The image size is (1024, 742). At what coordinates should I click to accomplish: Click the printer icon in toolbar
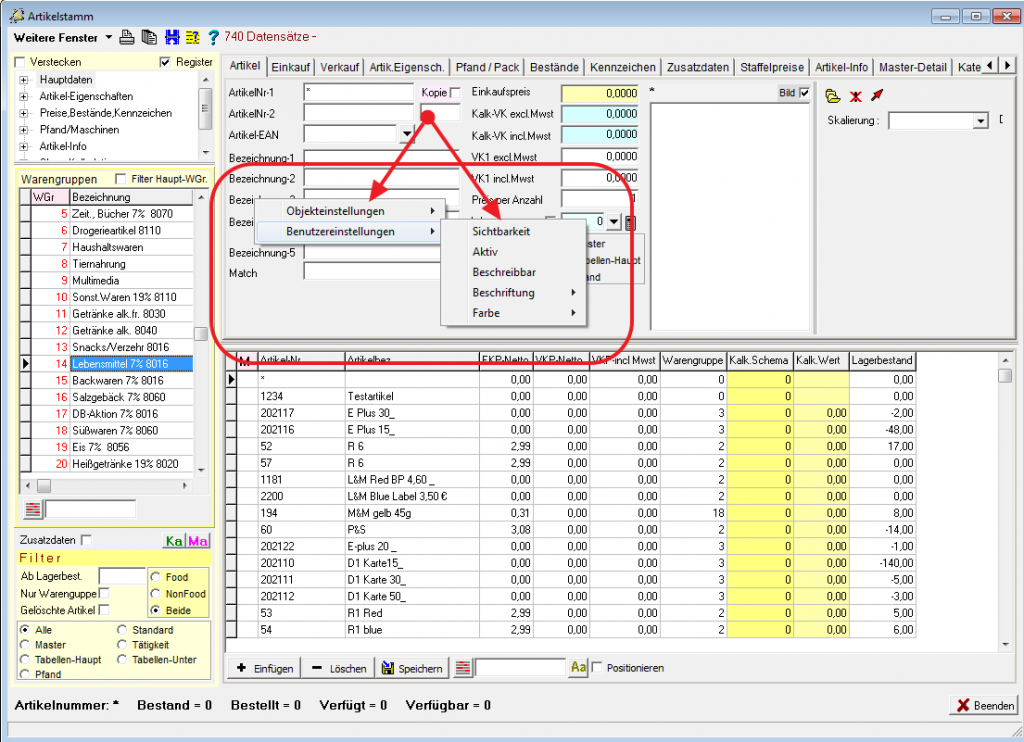pos(127,37)
